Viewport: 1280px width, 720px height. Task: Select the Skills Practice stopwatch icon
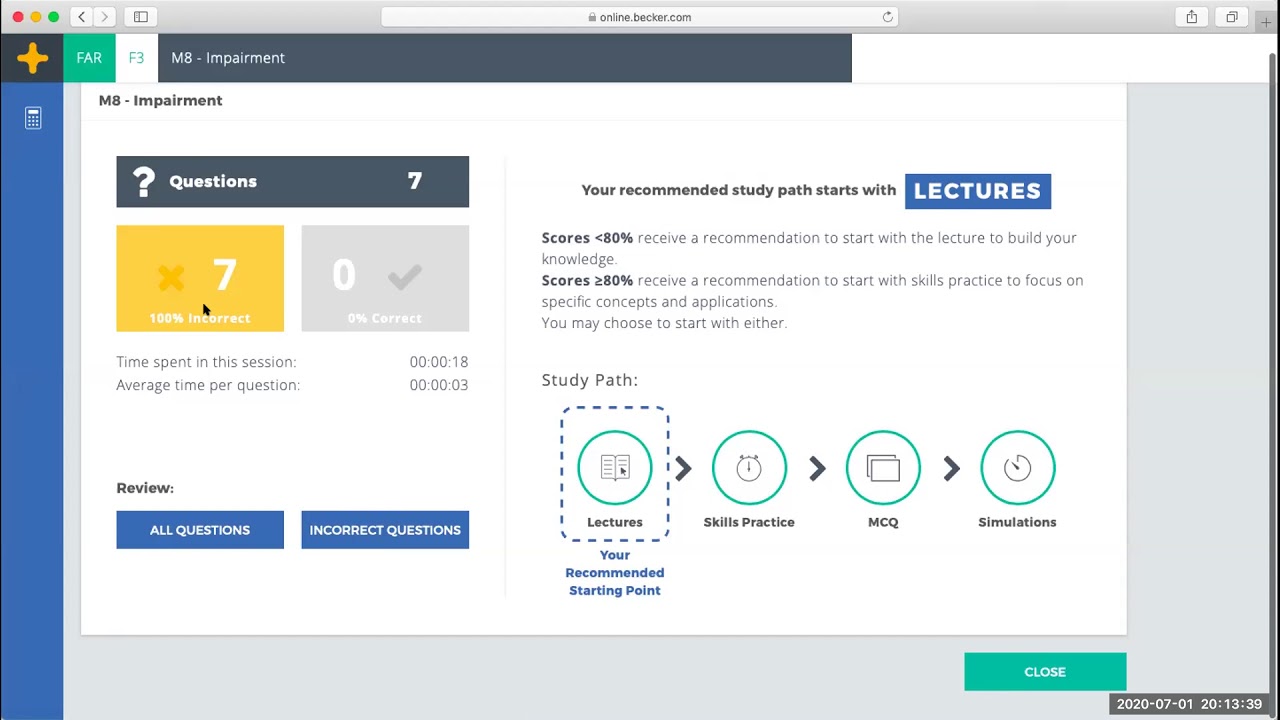pos(749,467)
